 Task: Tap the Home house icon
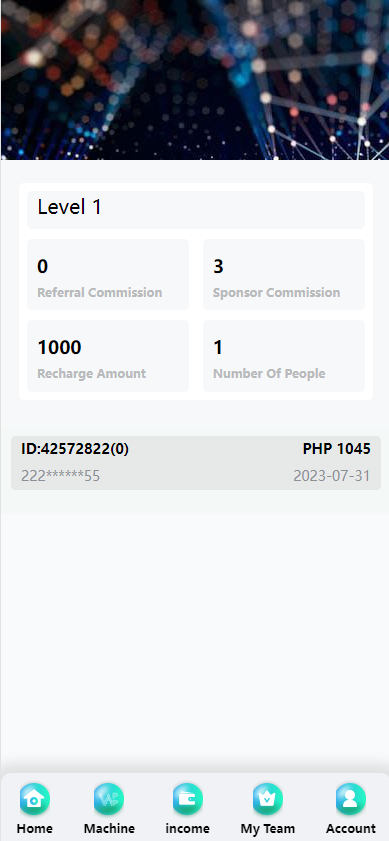point(35,799)
